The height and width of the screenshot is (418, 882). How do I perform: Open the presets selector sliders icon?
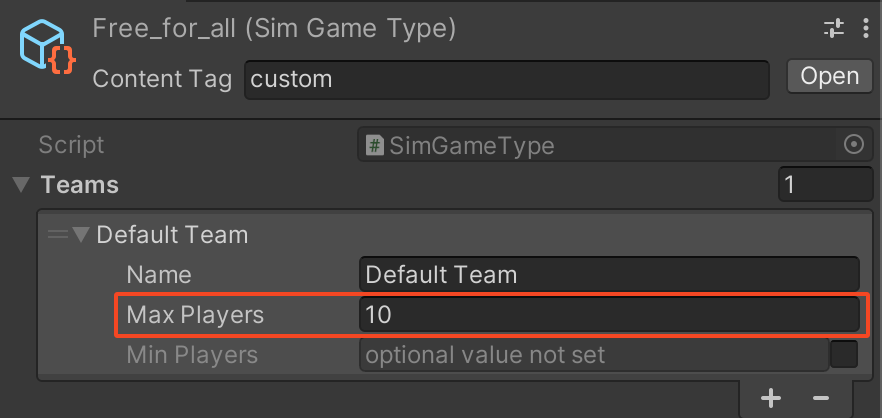834,28
